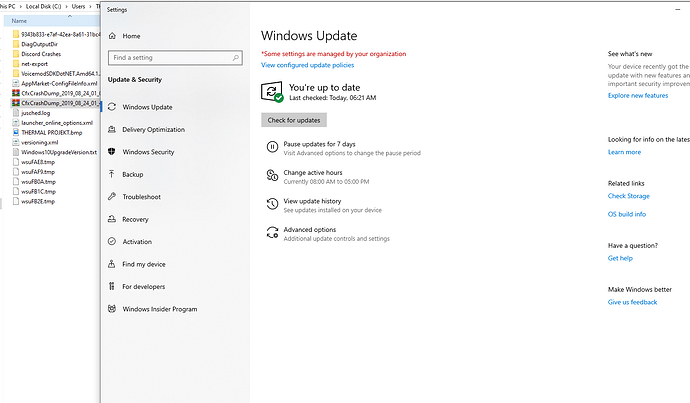
Task: Click the Home icon in Settings sidebar
Action: (111, 36)
